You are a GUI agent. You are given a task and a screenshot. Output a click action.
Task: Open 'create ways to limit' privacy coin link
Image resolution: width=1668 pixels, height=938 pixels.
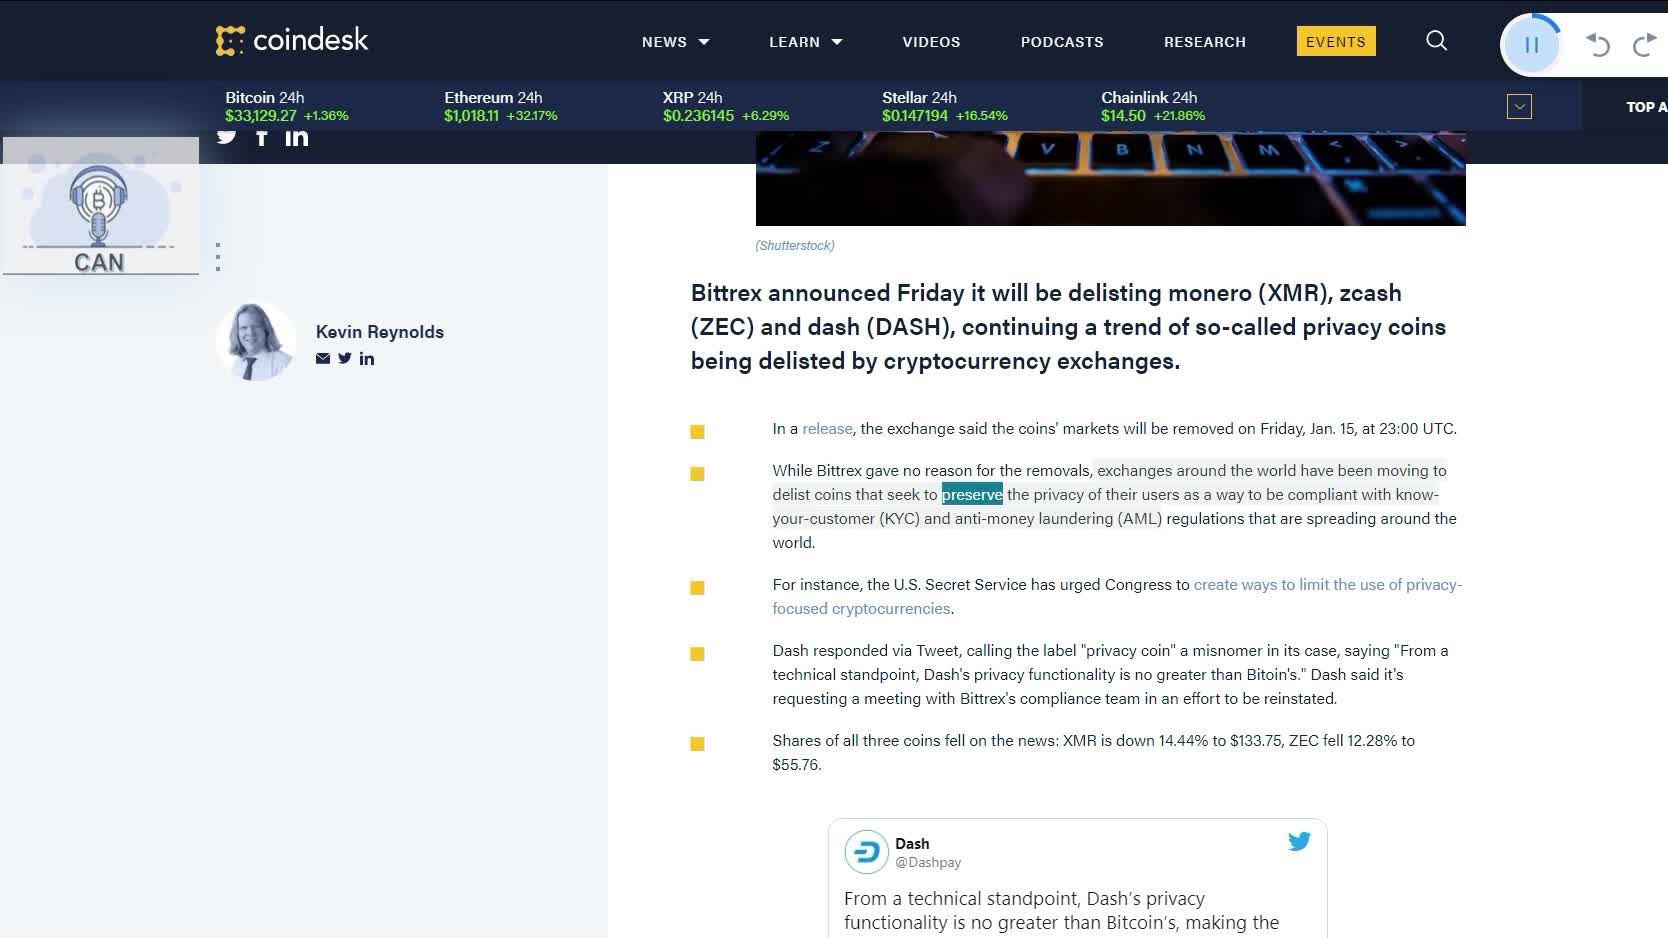click(1117, 596)
